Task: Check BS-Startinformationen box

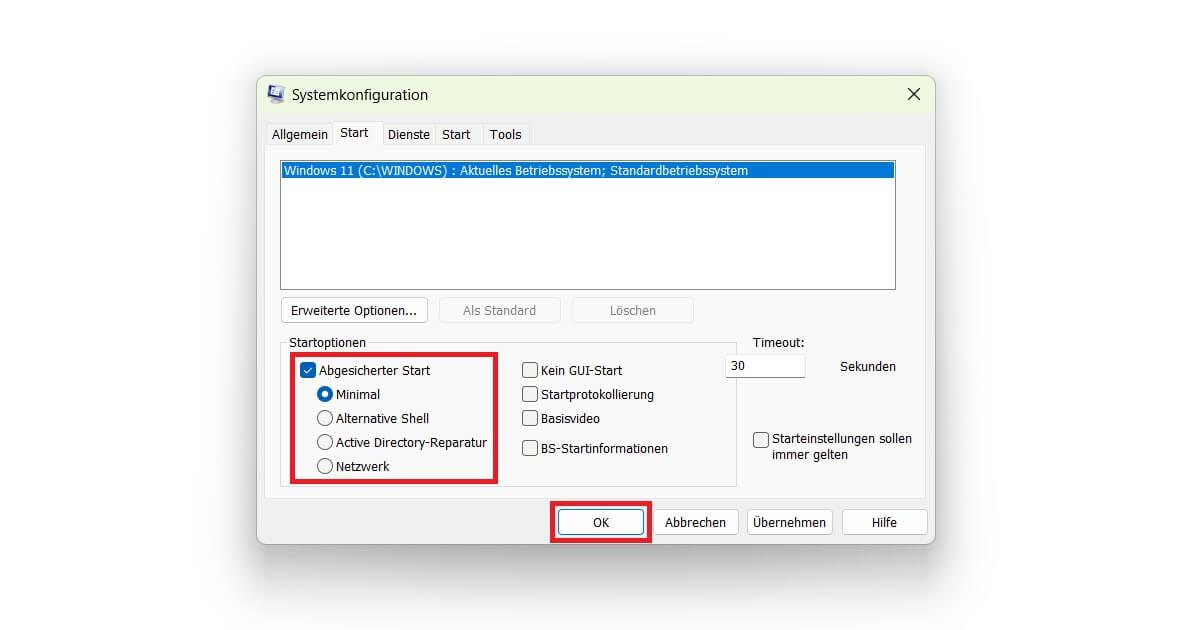Action: (530, 448)
